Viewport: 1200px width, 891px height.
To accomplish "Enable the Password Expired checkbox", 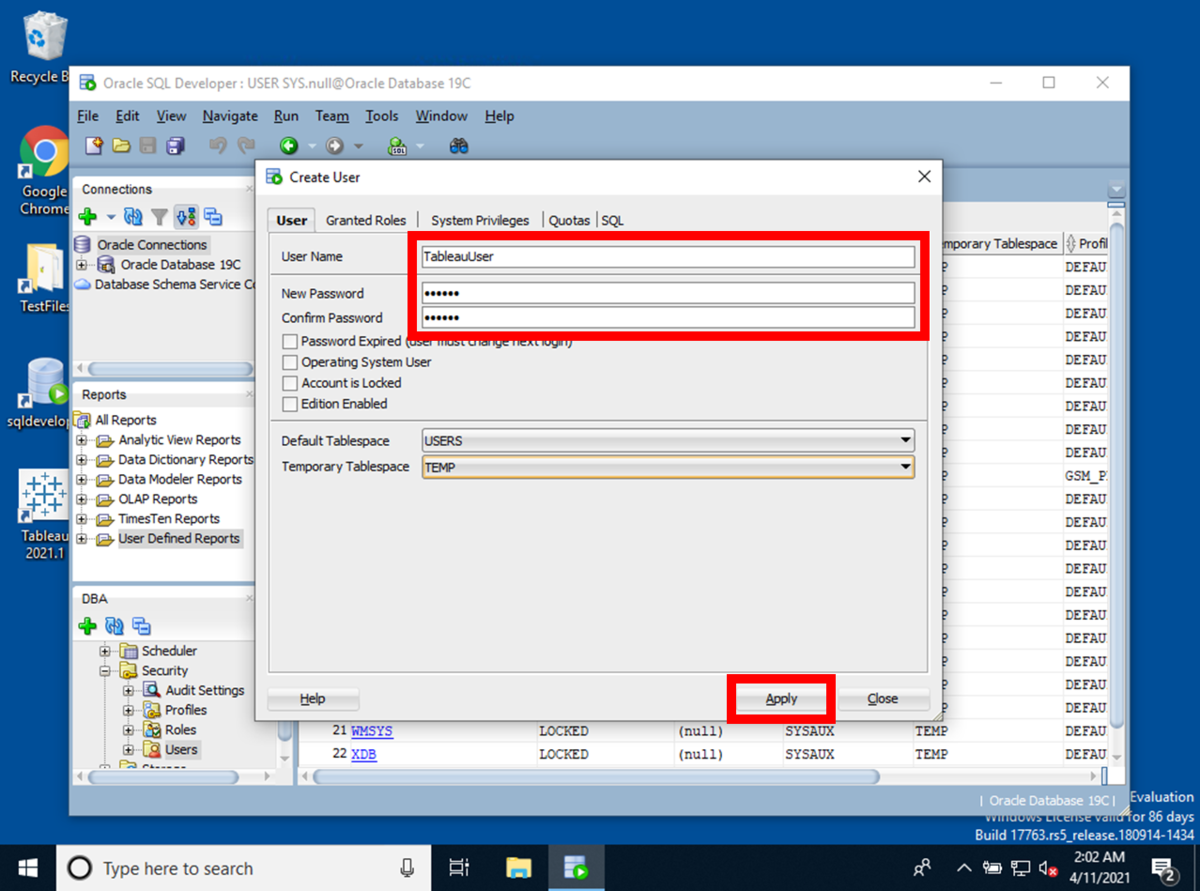I will [x=290, y=342].
